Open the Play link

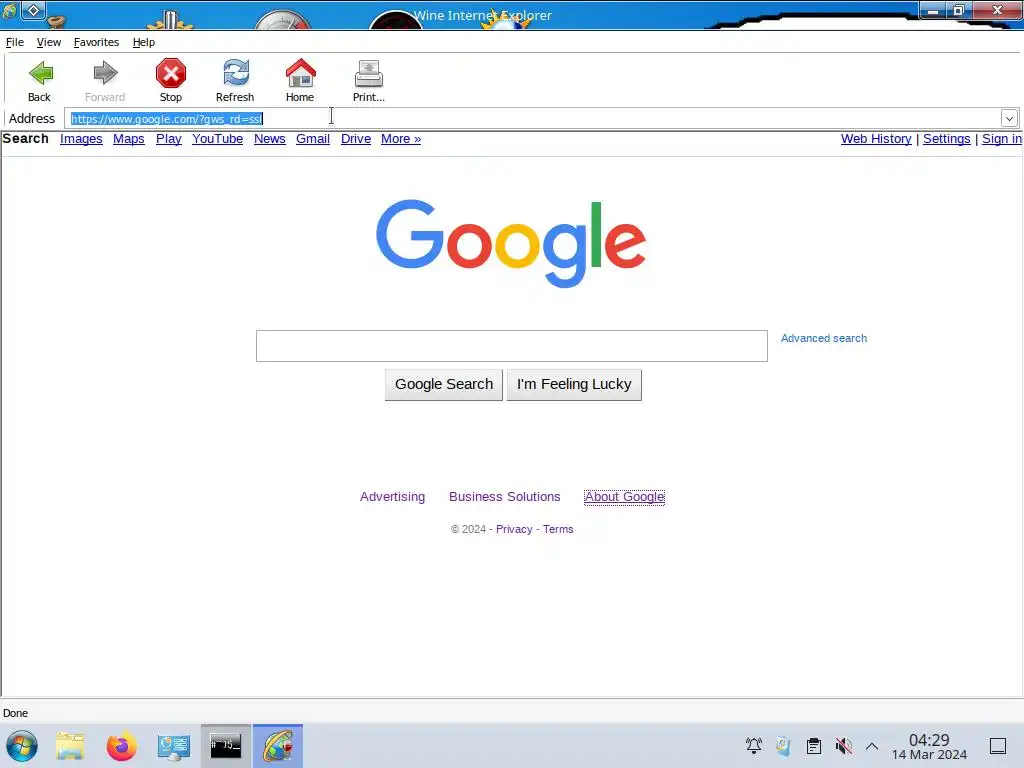(168, 139)
